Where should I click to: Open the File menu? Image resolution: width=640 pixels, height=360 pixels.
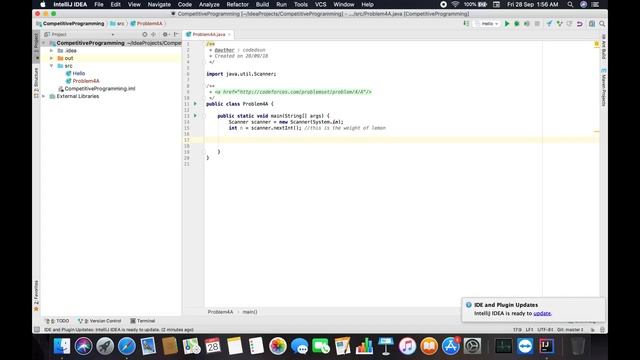(x=99, y=4)
